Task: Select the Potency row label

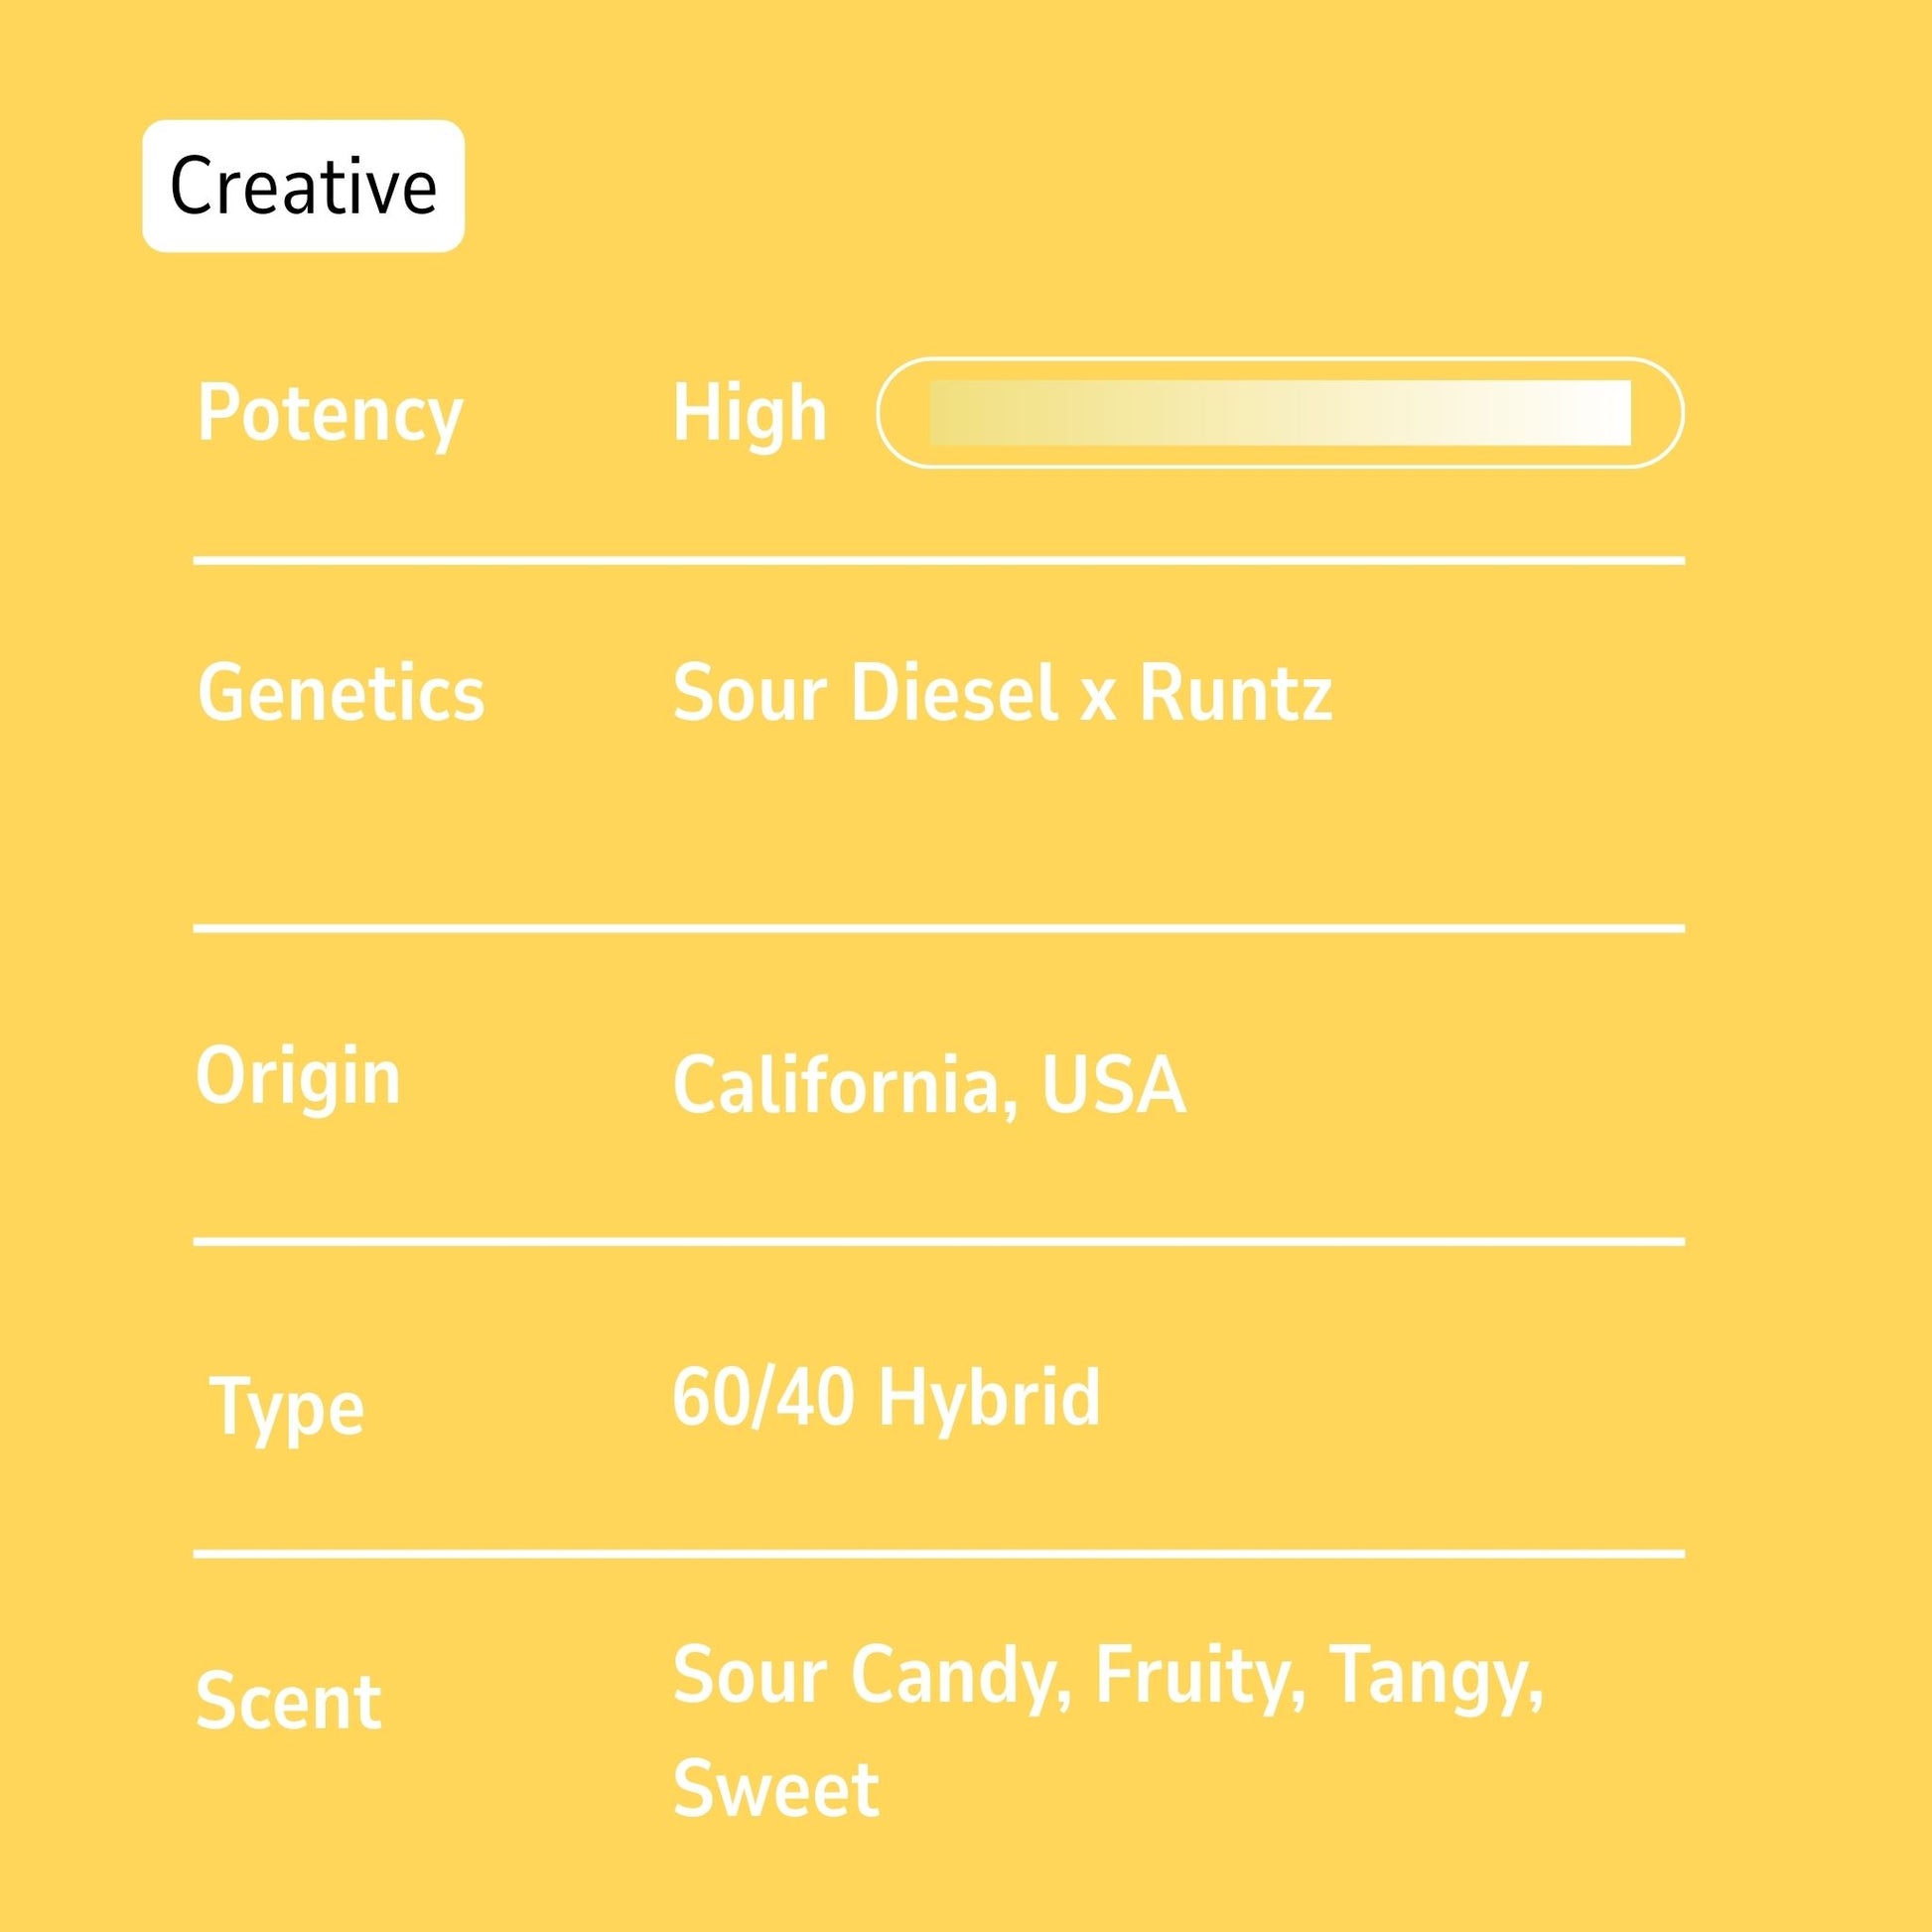Action: (330, 413)
